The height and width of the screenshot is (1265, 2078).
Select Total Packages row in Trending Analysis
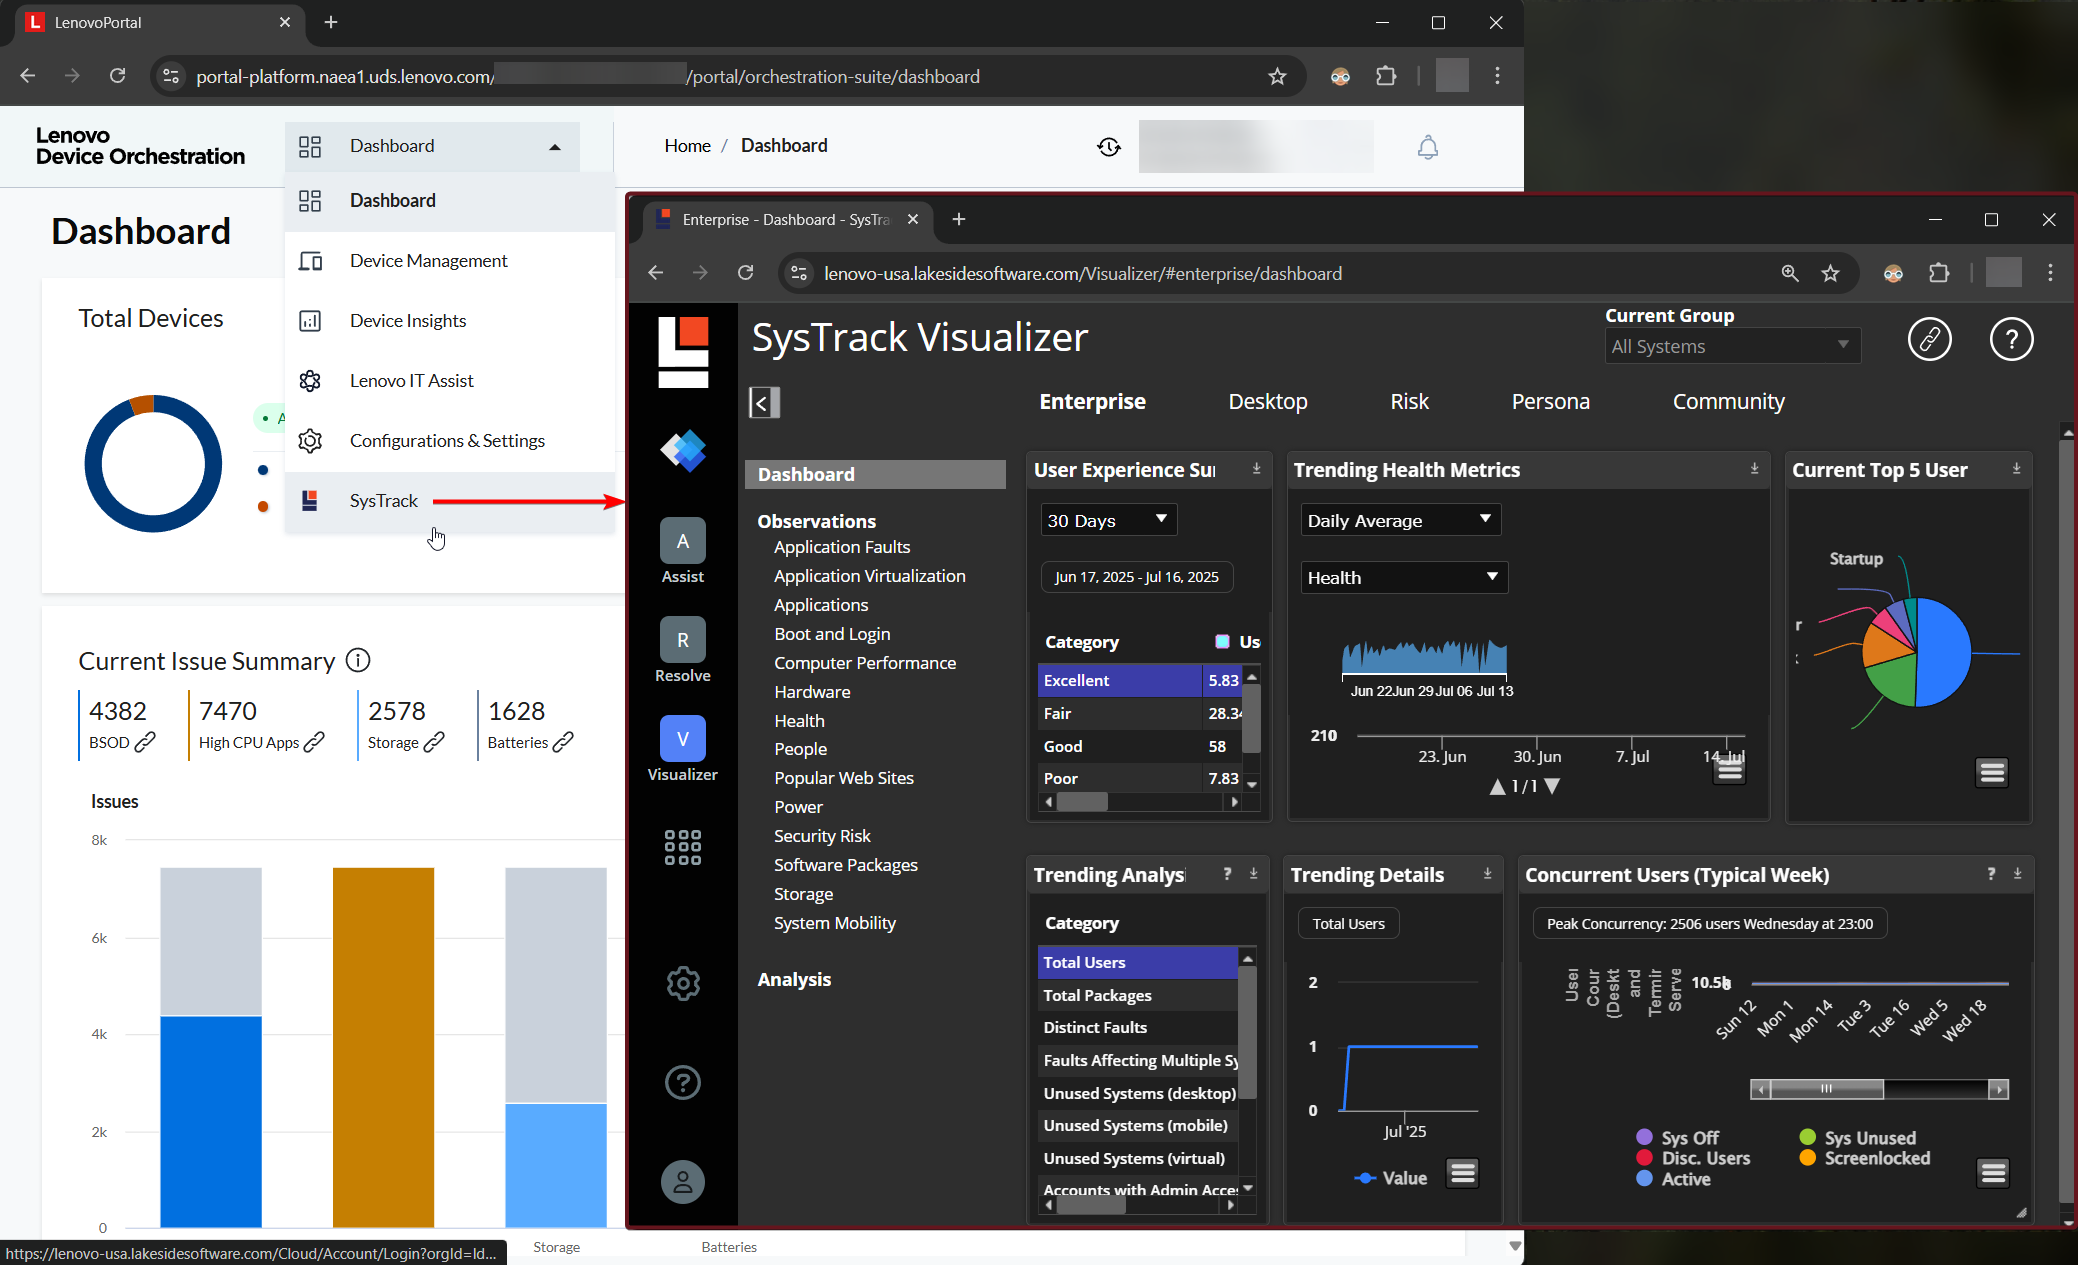tap(1138, 995)
